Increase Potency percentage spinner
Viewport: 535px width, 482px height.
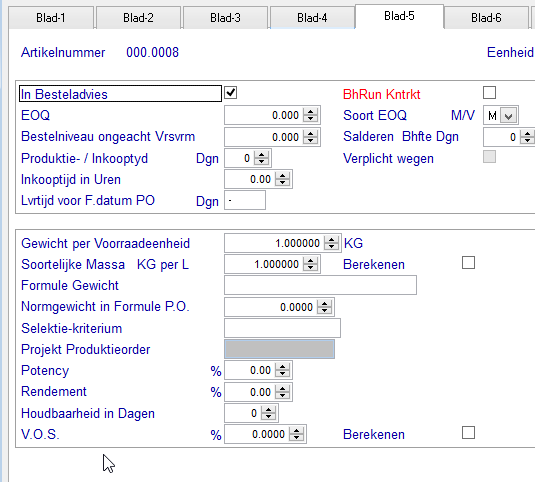[x=282, y=367]
